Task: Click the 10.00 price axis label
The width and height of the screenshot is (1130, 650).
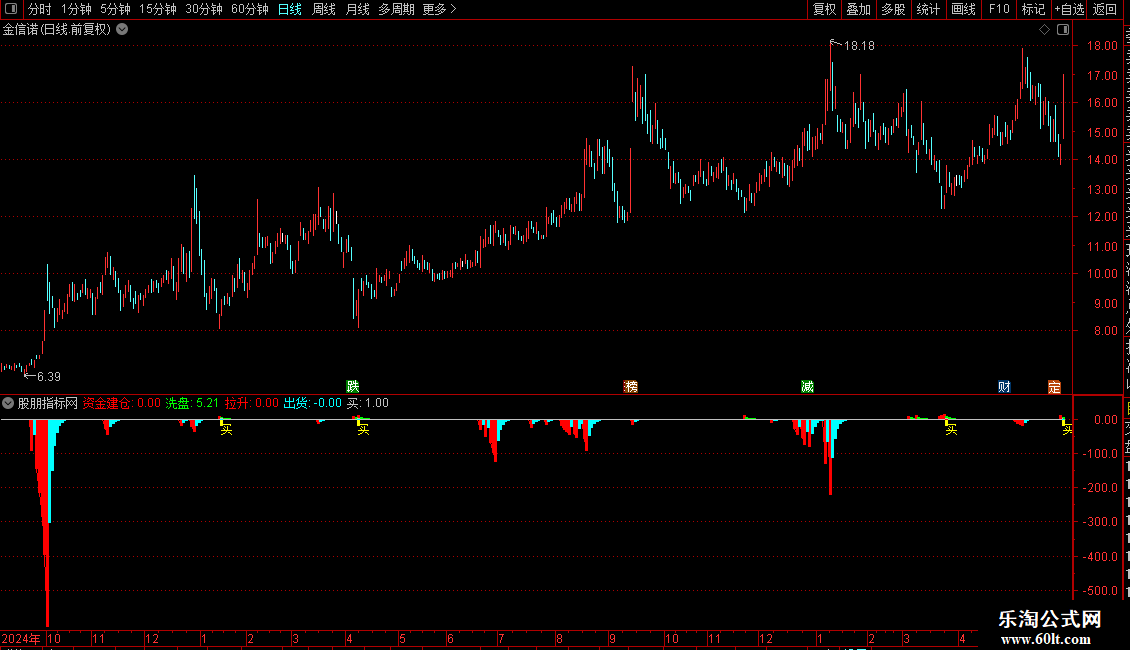Action: coord(1103,274)
